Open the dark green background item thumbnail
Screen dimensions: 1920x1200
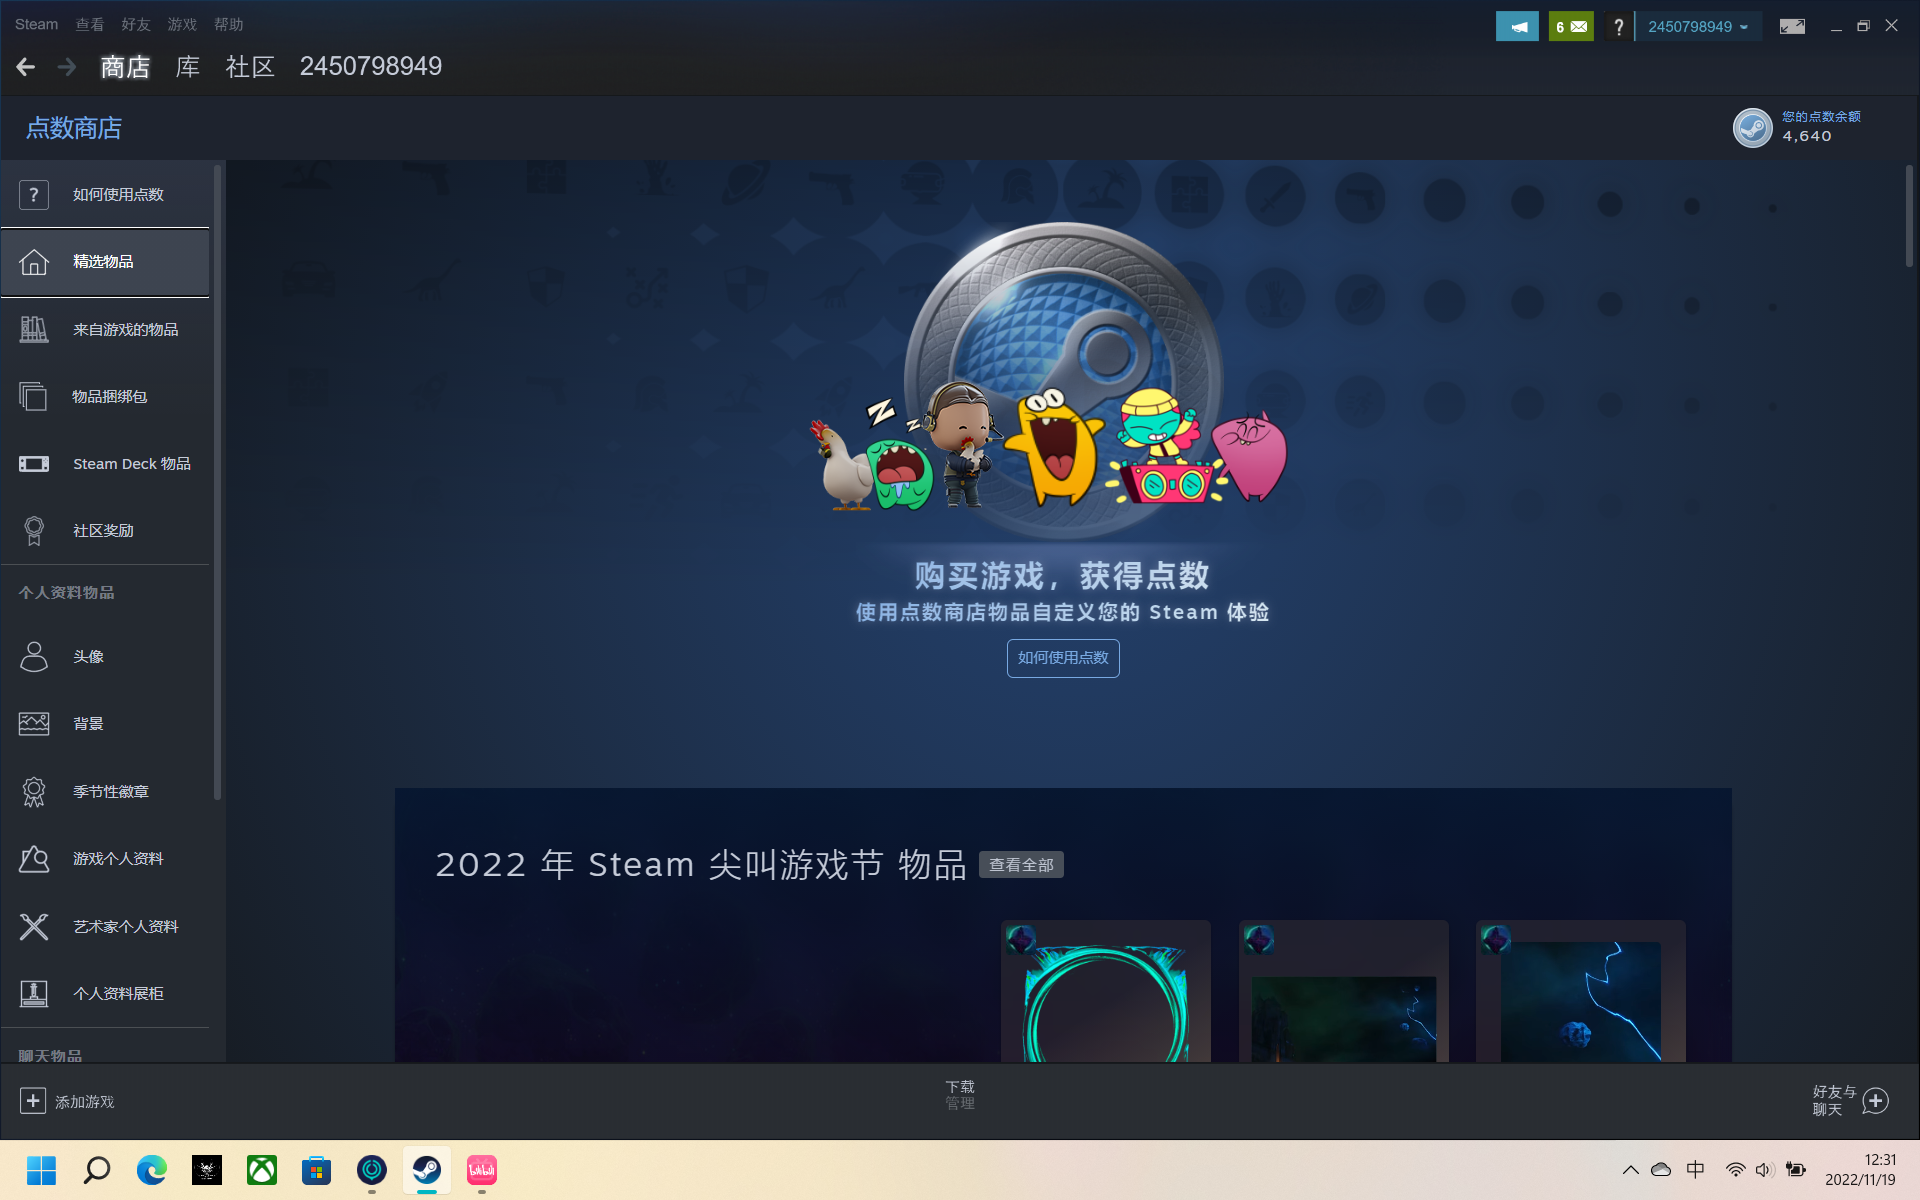tap(1343, 991)
